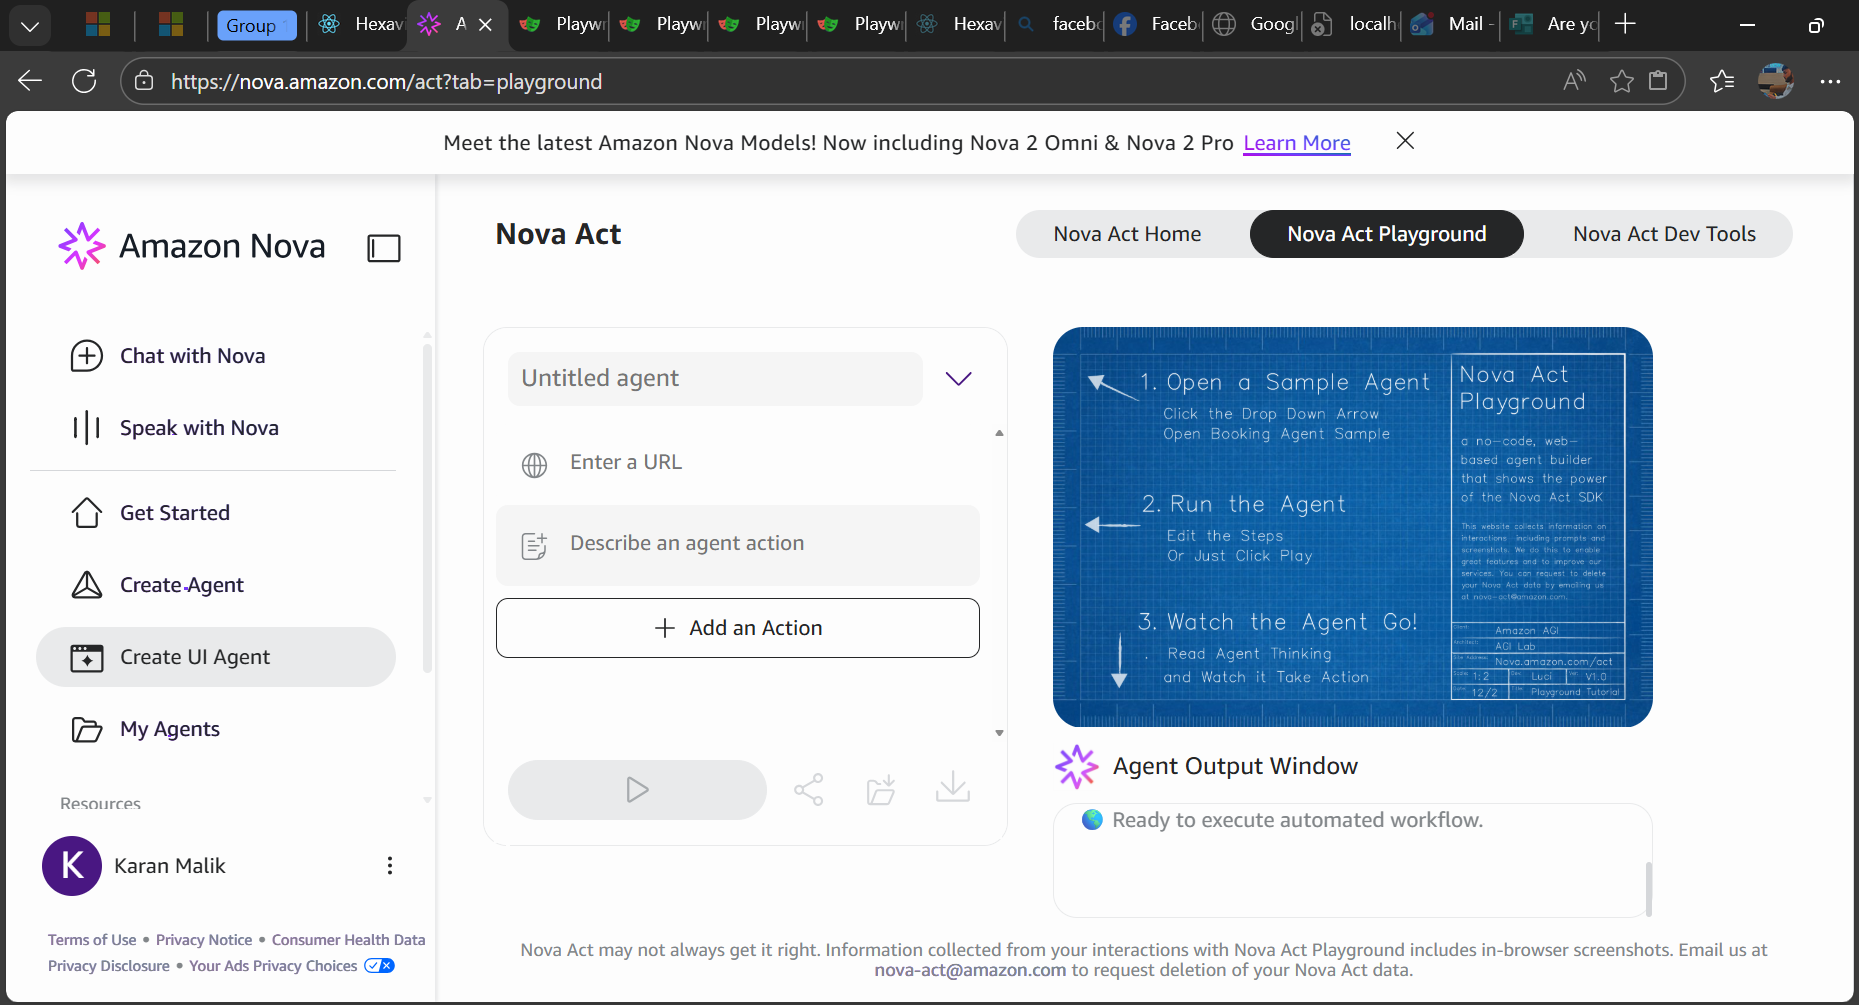Click Ready to execute automated workflow text

(x=1297, y=820)
